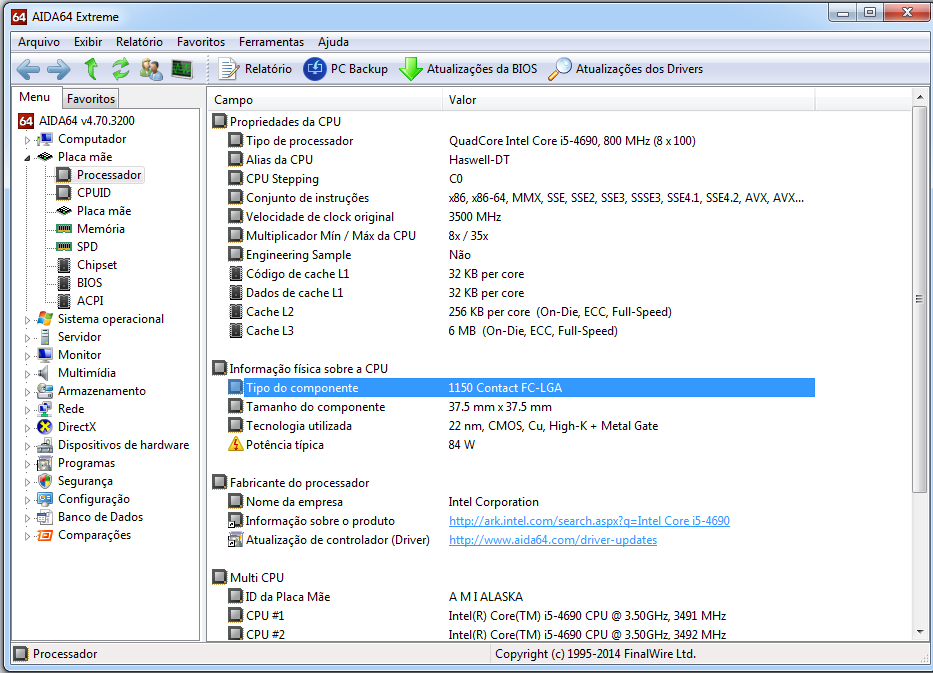Open the system monitor graph icon
Image resolution: width=933 pixels, height=673 pixels.
(181, 69)
